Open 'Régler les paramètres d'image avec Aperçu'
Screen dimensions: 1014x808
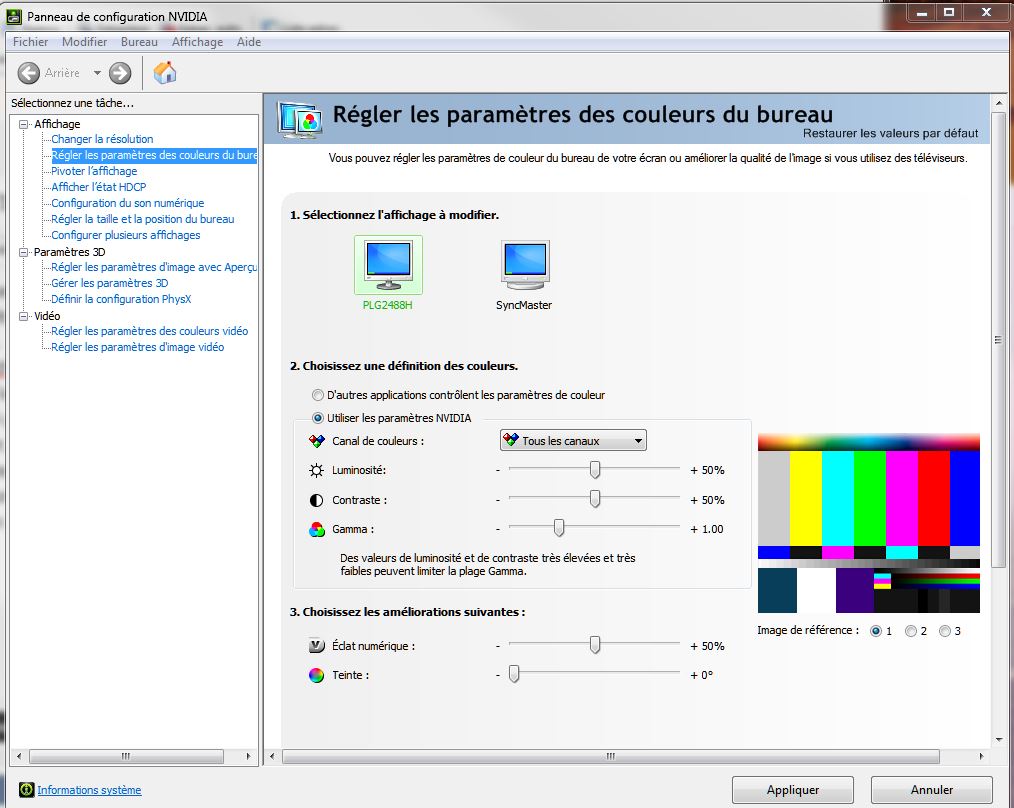tap(154, 267)
